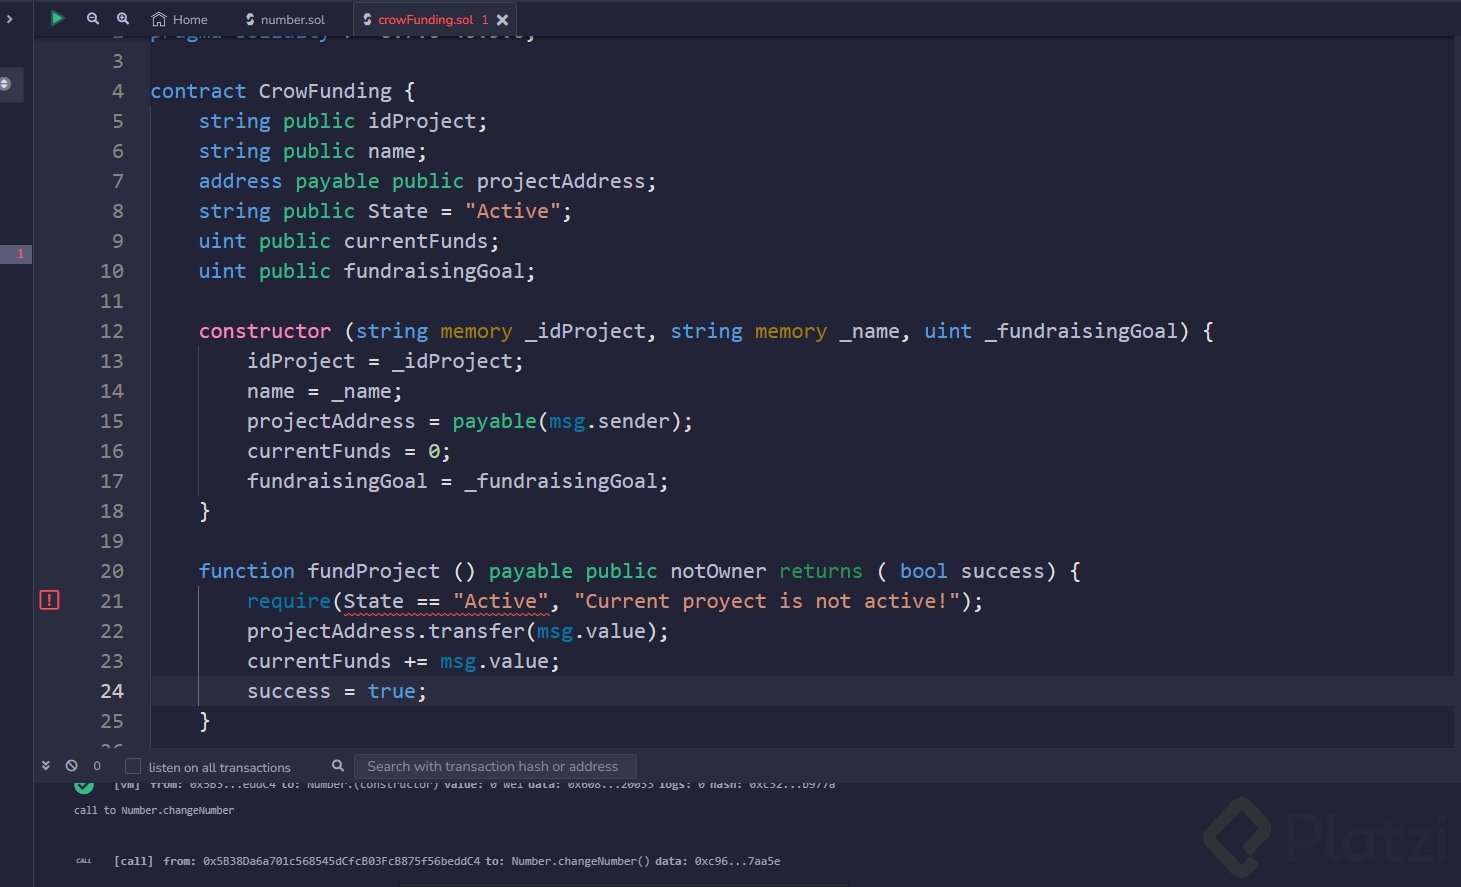
Task: Click 'idProject = _idProject;' line
Action: pos(385,361)
